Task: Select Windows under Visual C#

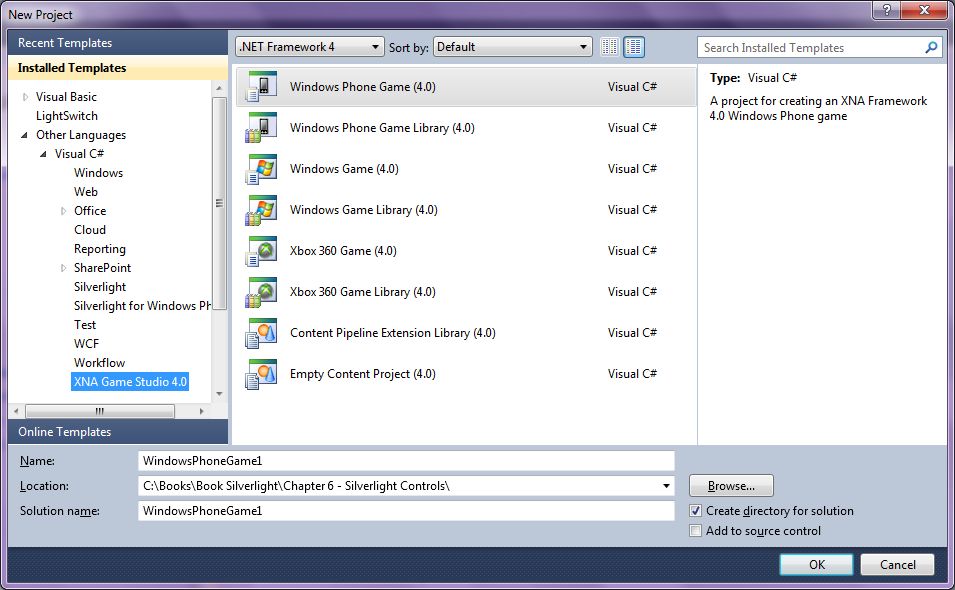Action: pyautogui.click(x=98, y=173)
